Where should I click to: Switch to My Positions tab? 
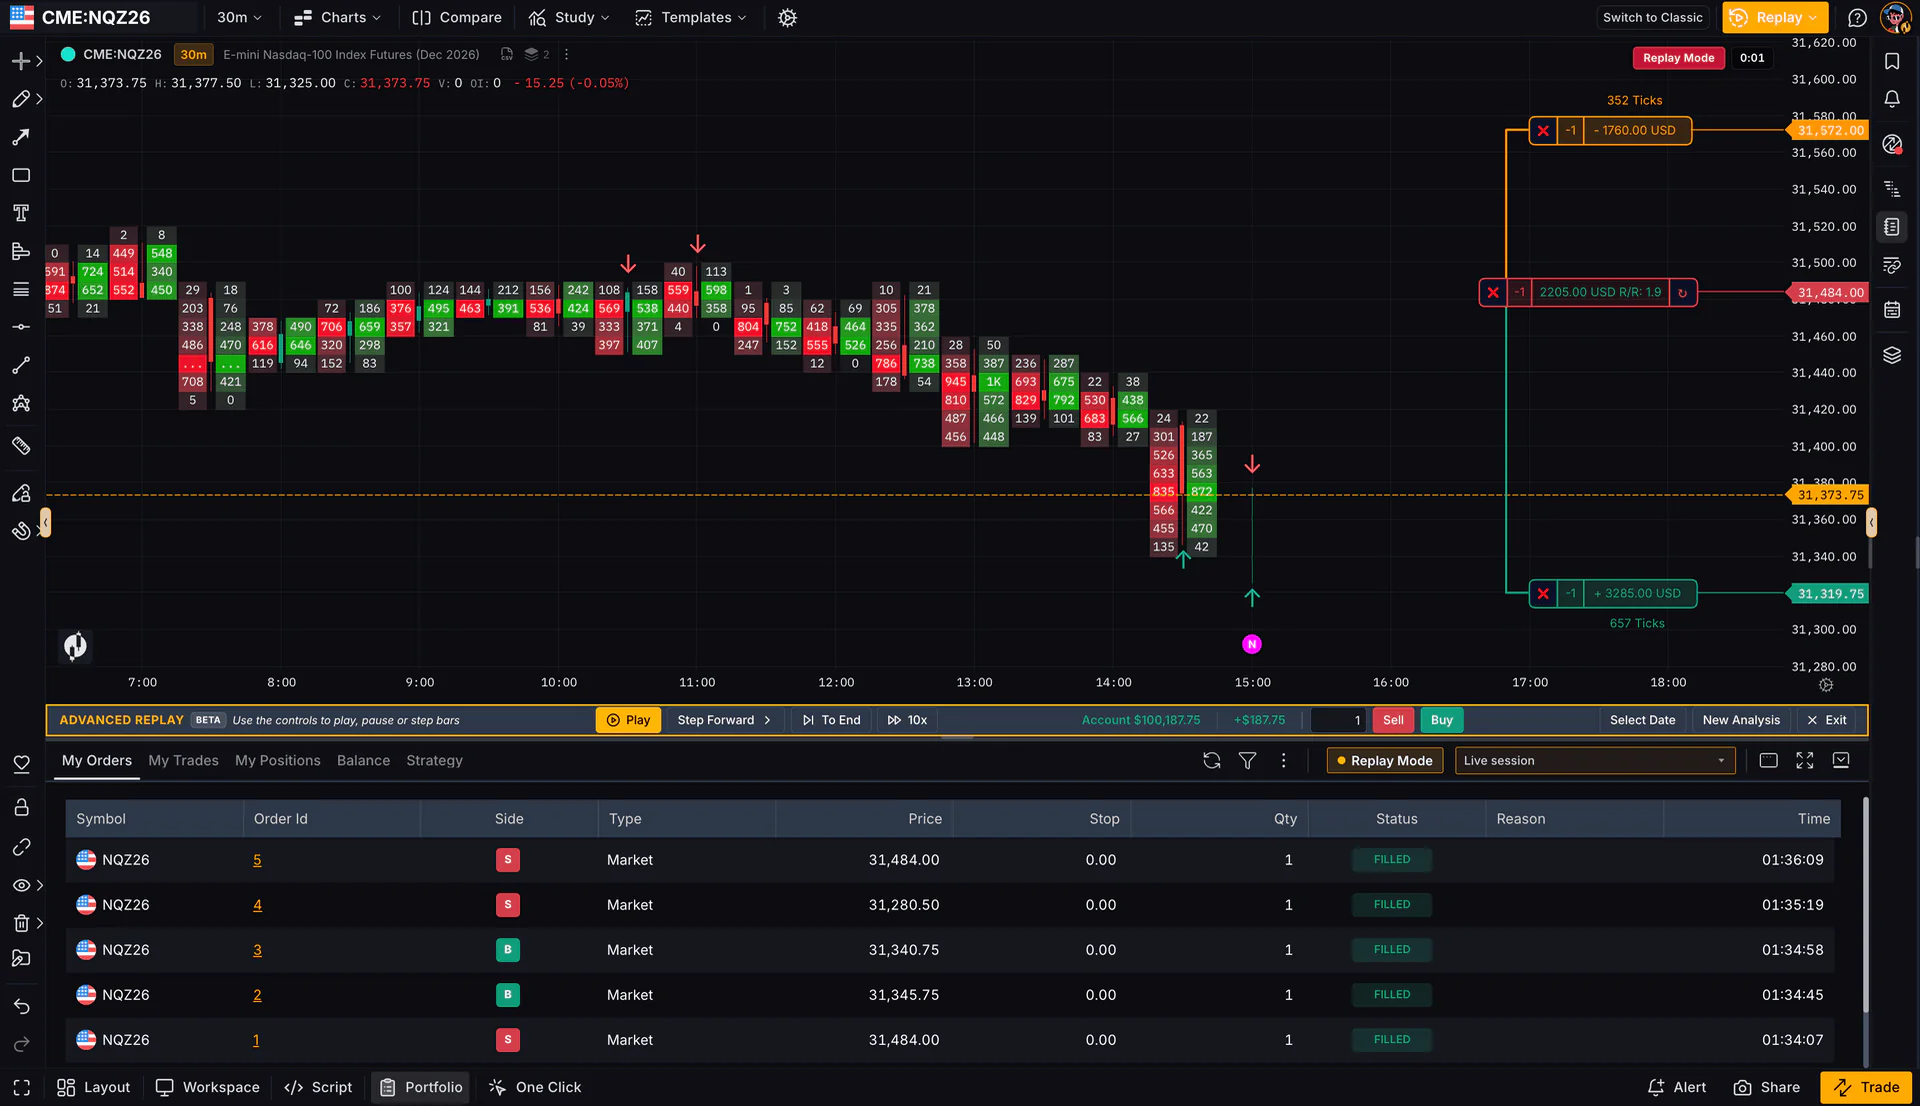tap(278, 761)
